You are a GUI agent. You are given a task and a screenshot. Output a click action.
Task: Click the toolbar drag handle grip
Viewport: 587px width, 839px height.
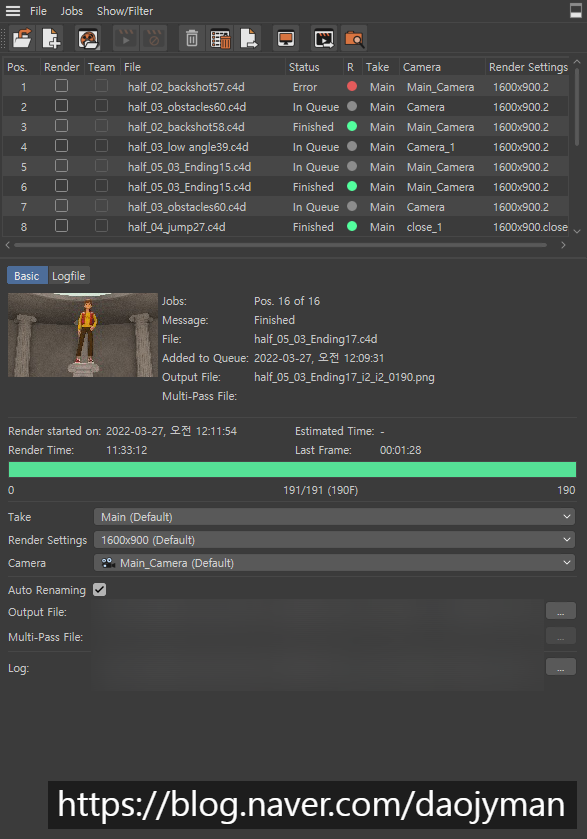coord(3,39)
